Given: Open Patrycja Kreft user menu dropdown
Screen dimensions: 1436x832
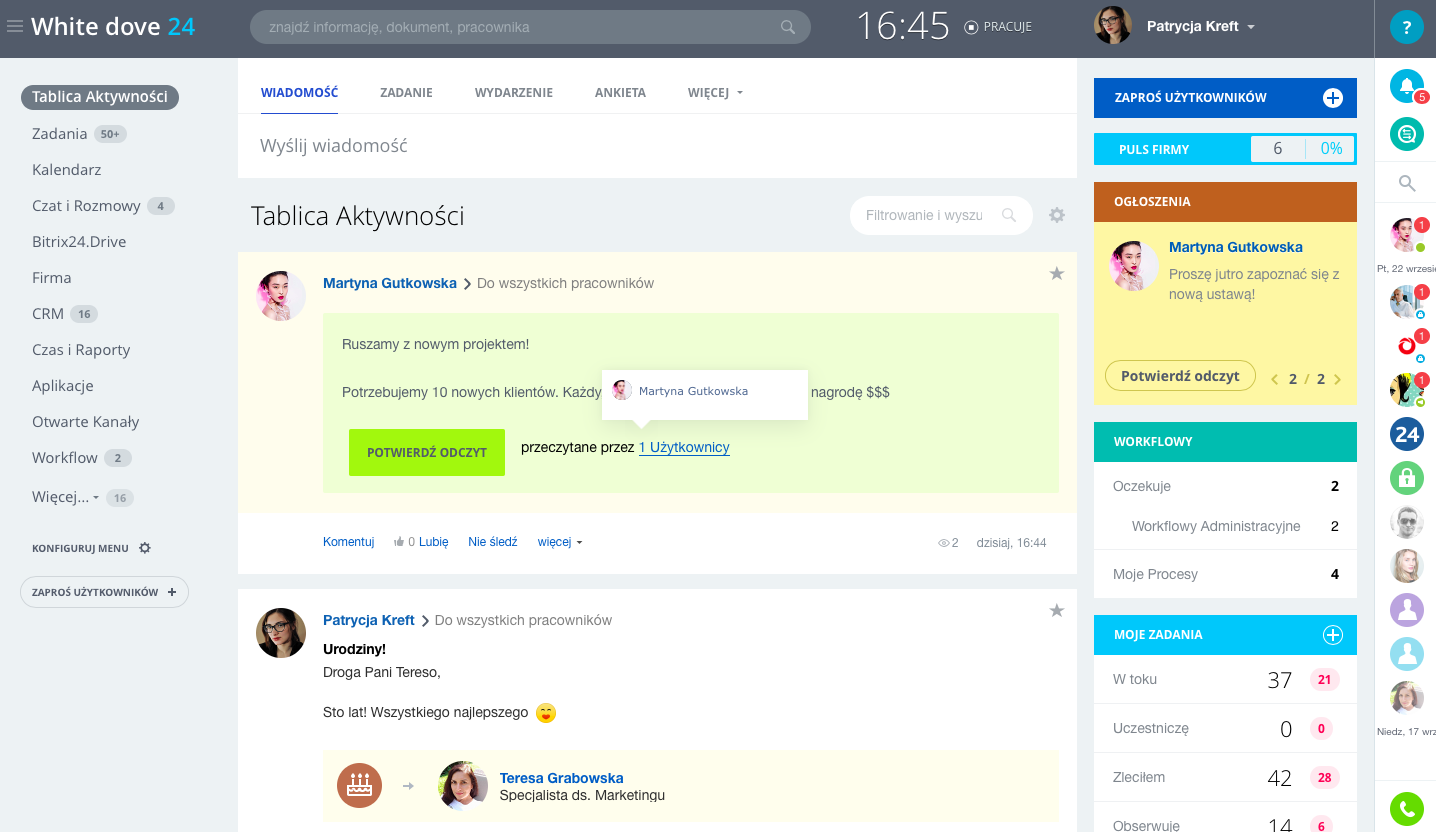Looking at the screenshot, I should tap(1250, 27).
